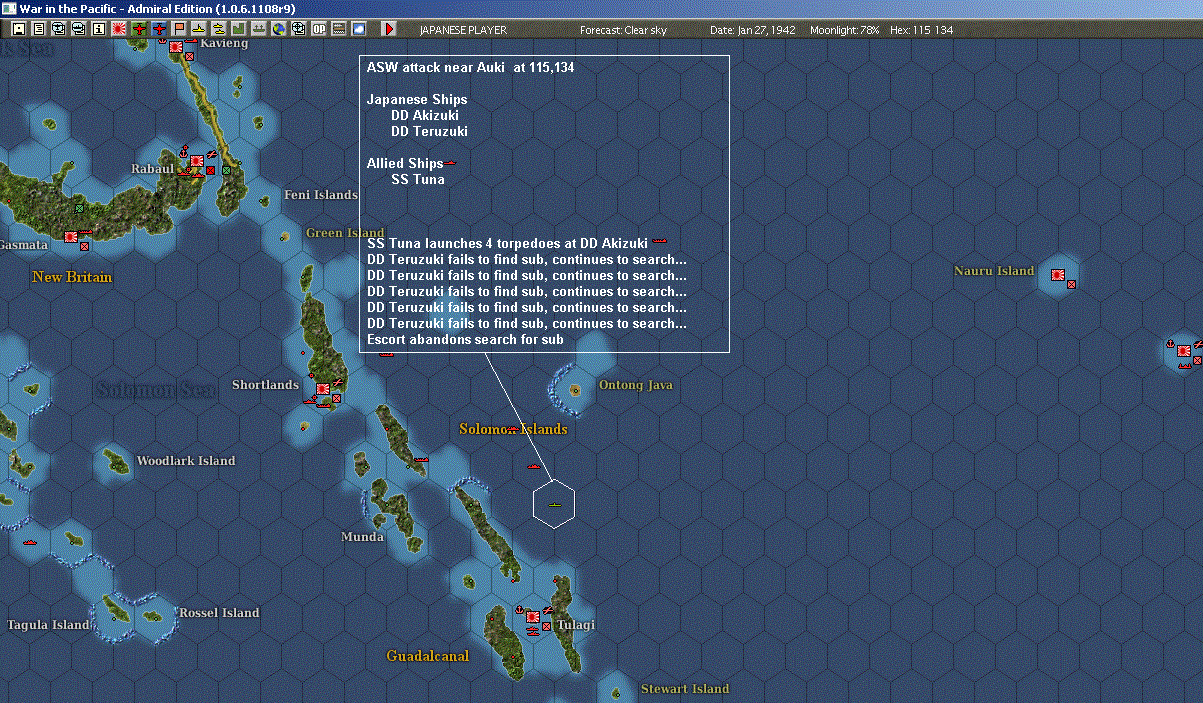
Task: Click the Woodlark Island map label
Action: pos(186,461)
